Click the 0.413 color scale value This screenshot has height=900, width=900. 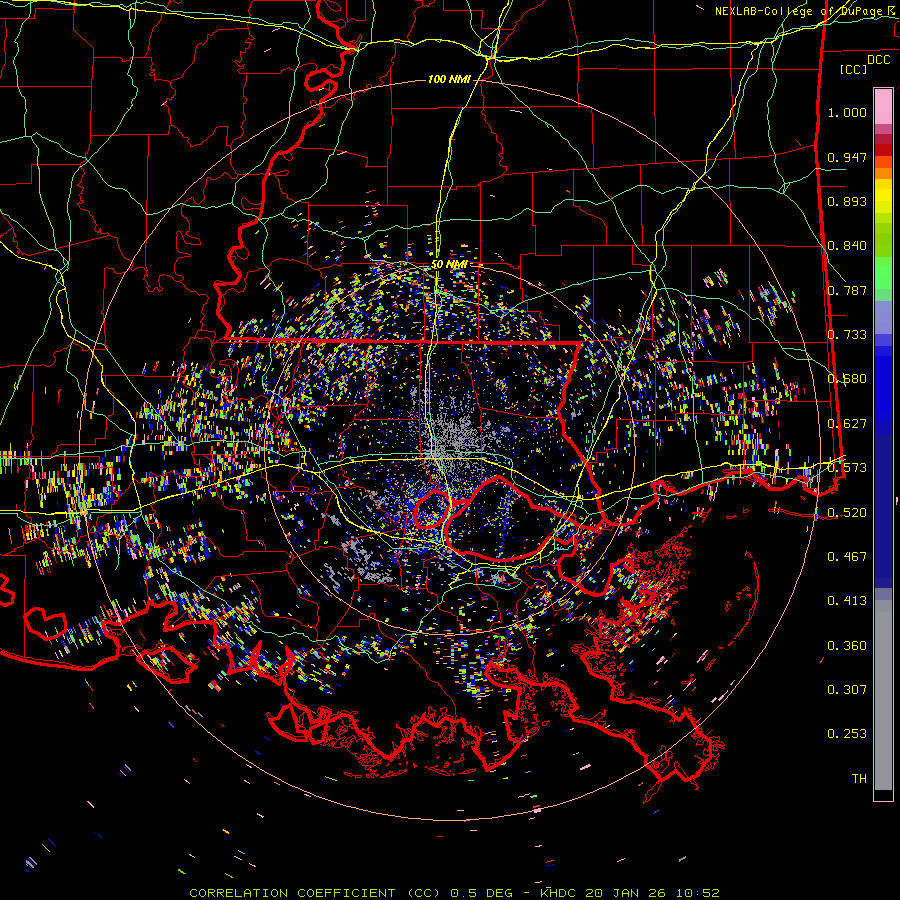pos(847,601)
